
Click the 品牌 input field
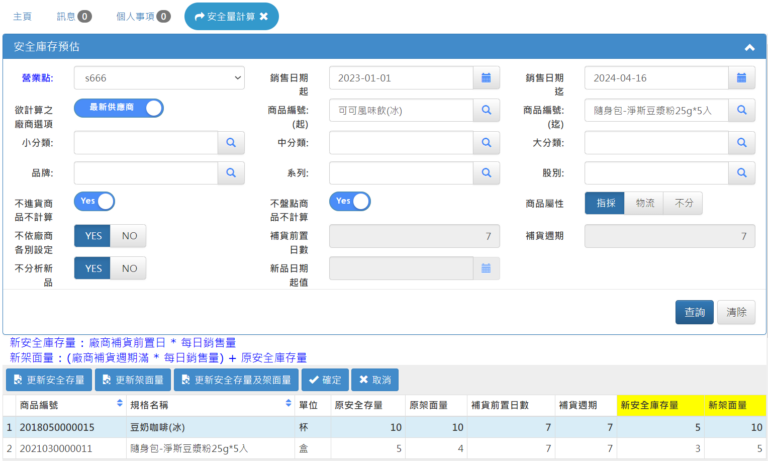[146, 173]
